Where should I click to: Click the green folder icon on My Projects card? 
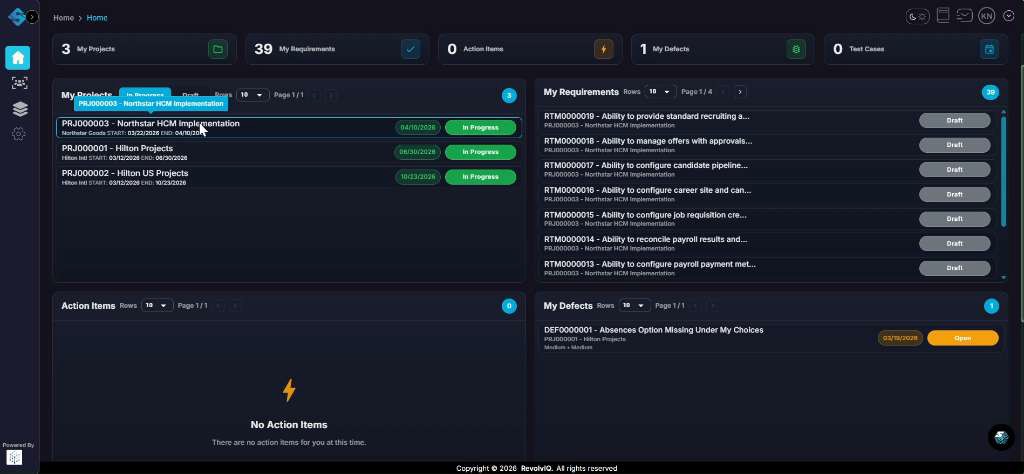pyautogui.click(x=217, y=49)
